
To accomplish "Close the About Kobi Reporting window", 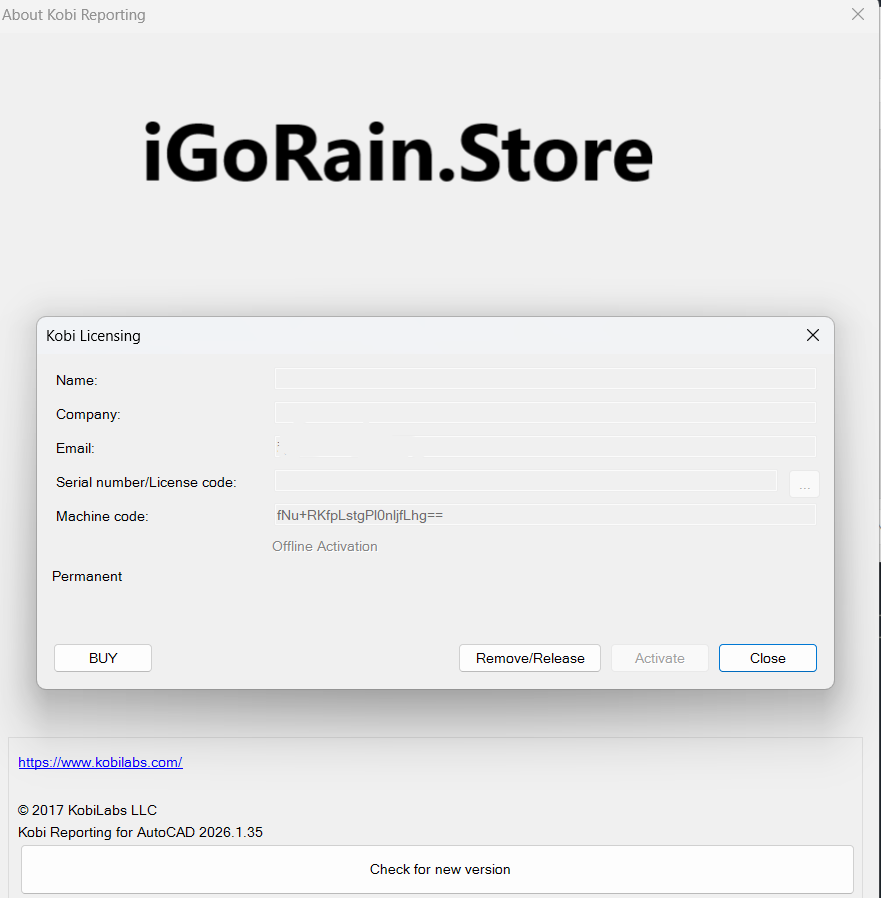I will pos(857,14).
